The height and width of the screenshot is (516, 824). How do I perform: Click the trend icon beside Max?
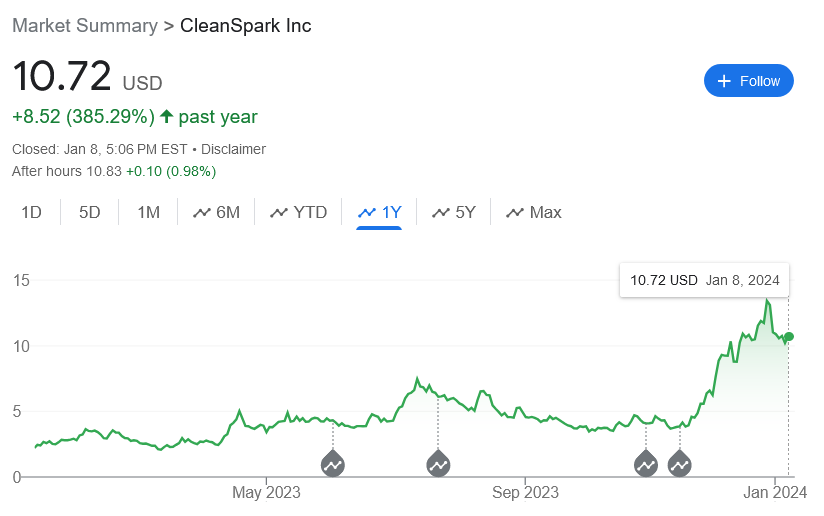pyautogui.click(x=515, y=213)
